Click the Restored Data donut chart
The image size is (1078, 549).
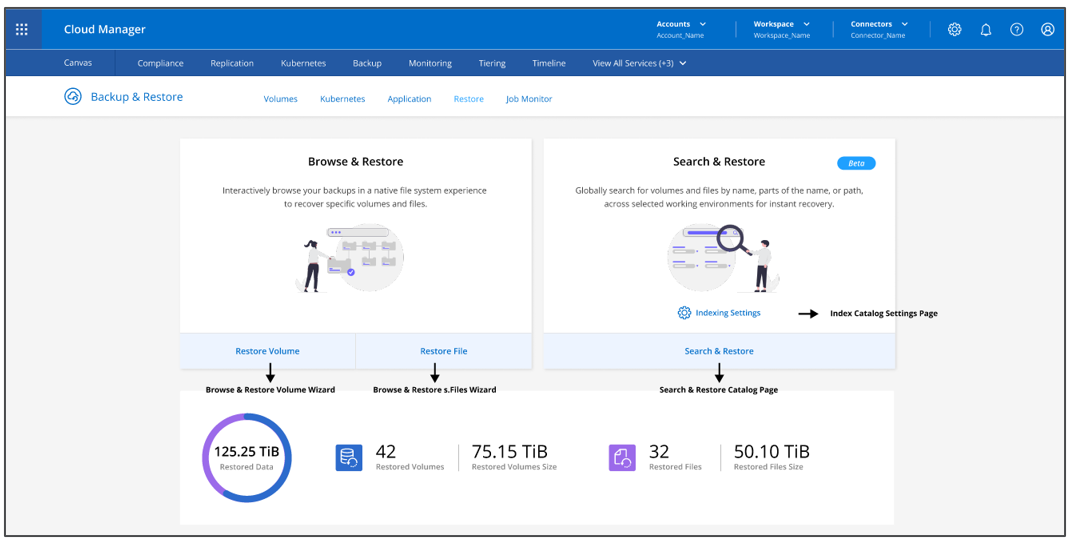click(x=247, y=458)
